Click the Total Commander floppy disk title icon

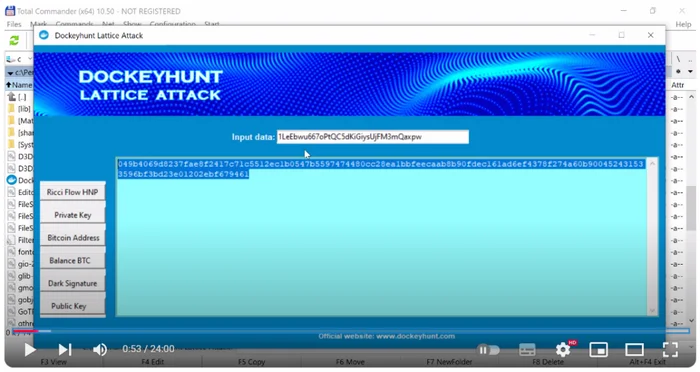pos(10,11)
